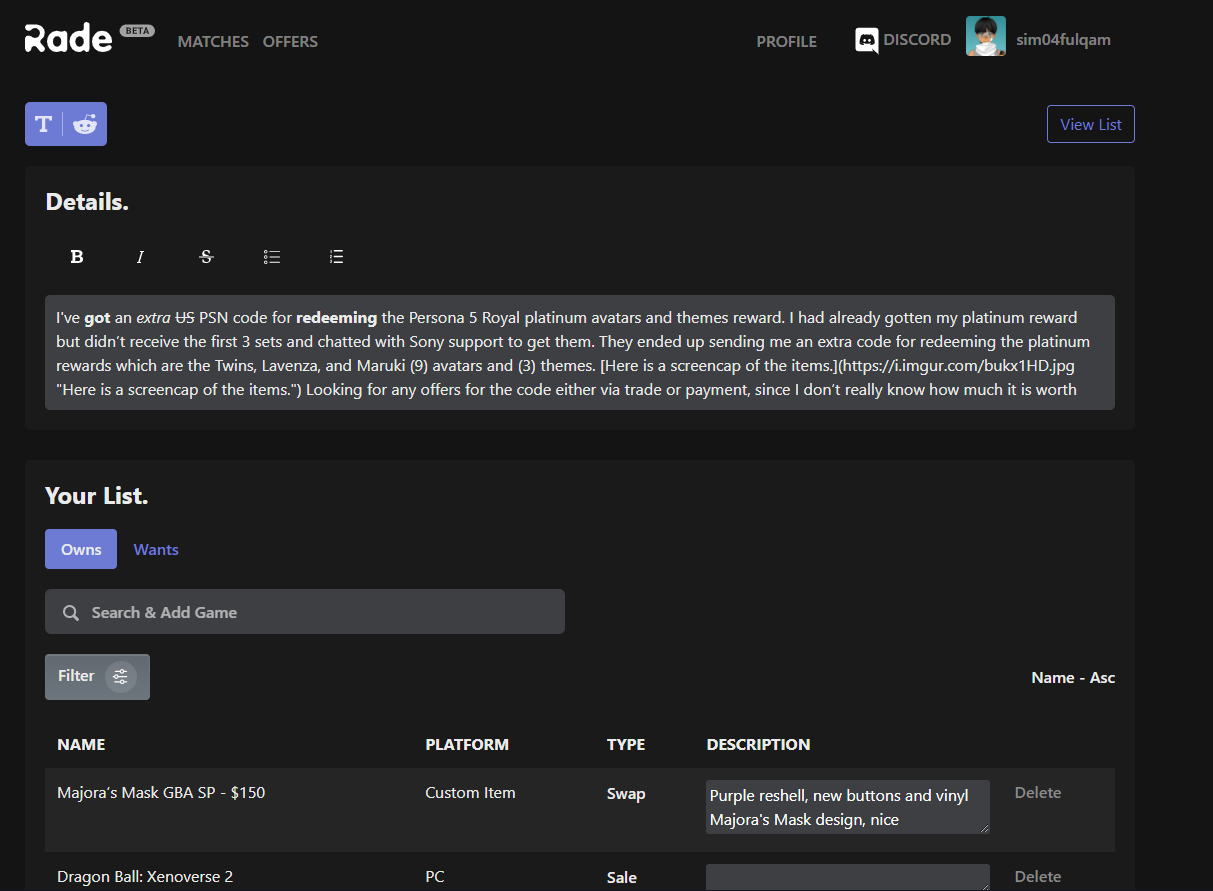Select Majora's Mask GBA SP - $150 name

161,792
